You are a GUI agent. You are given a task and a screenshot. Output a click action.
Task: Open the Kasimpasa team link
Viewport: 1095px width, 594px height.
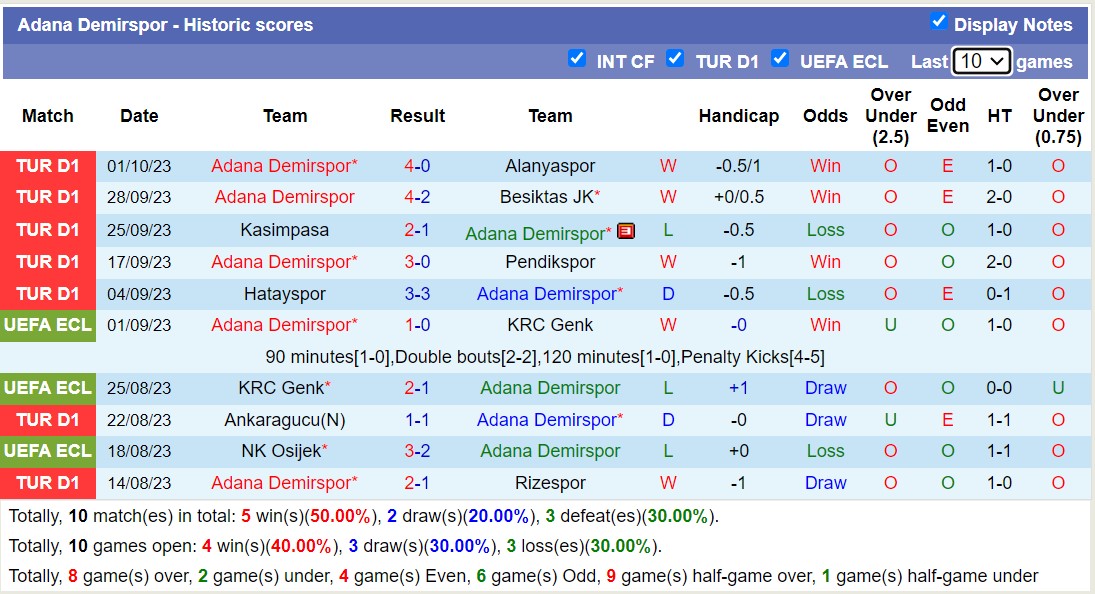(285, 229)
